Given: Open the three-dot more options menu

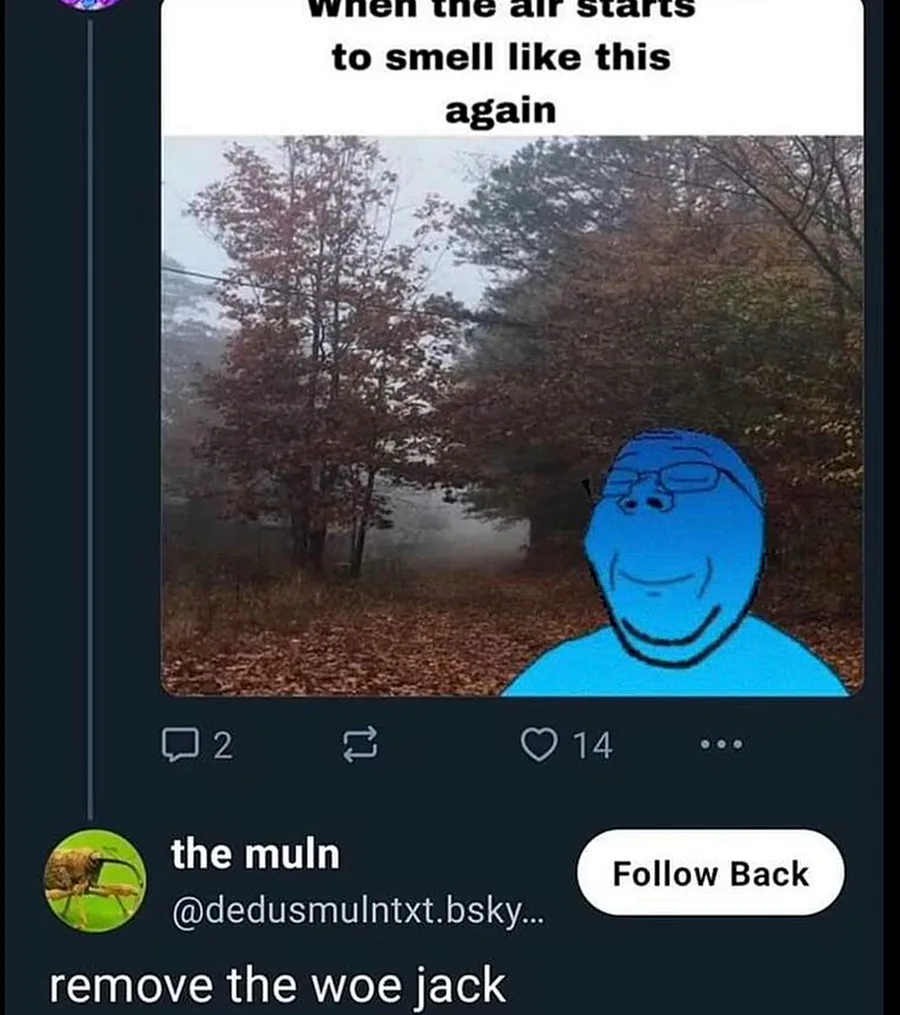Looking at the screenshot, I should (721, 745).
